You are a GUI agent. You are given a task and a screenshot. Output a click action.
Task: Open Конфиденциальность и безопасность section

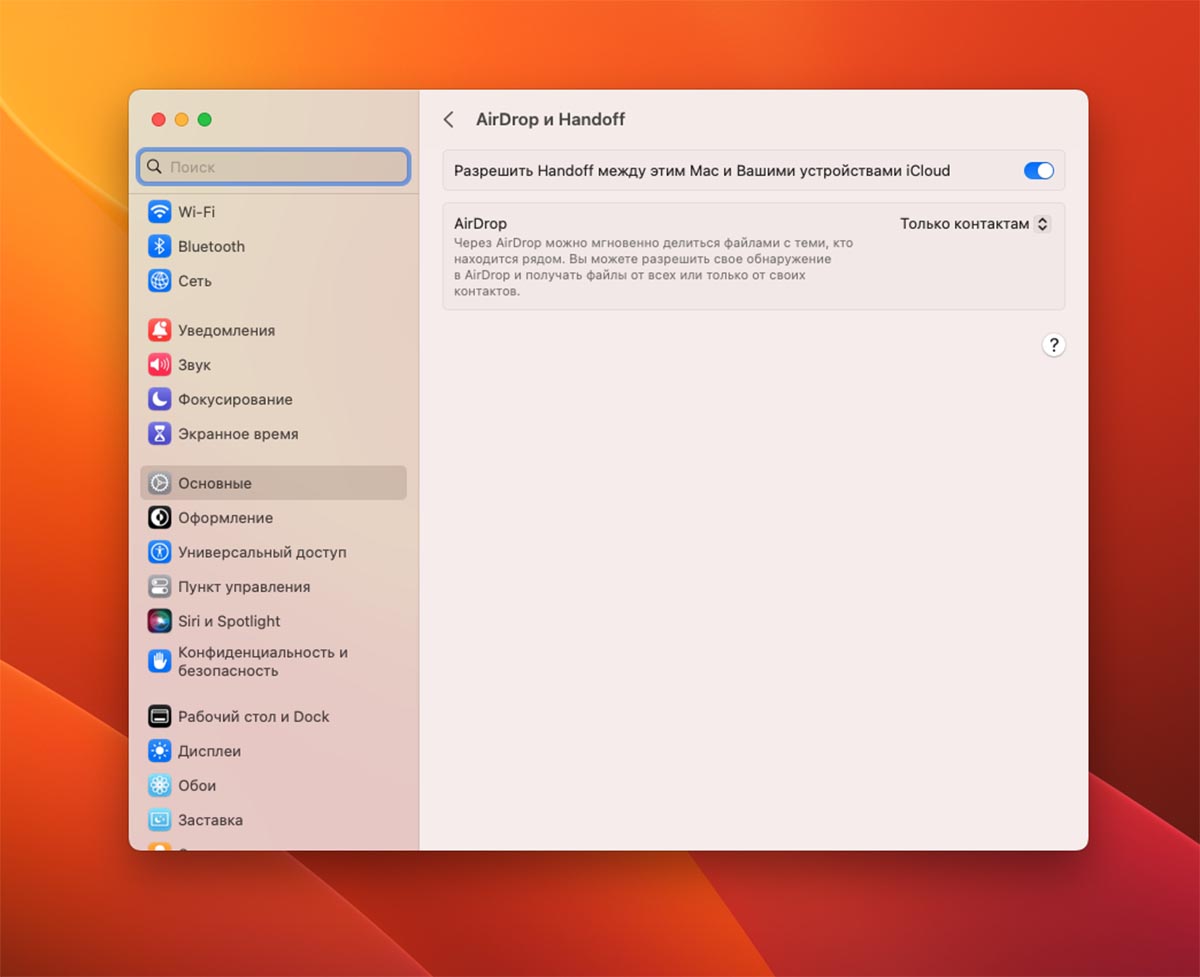262,661
